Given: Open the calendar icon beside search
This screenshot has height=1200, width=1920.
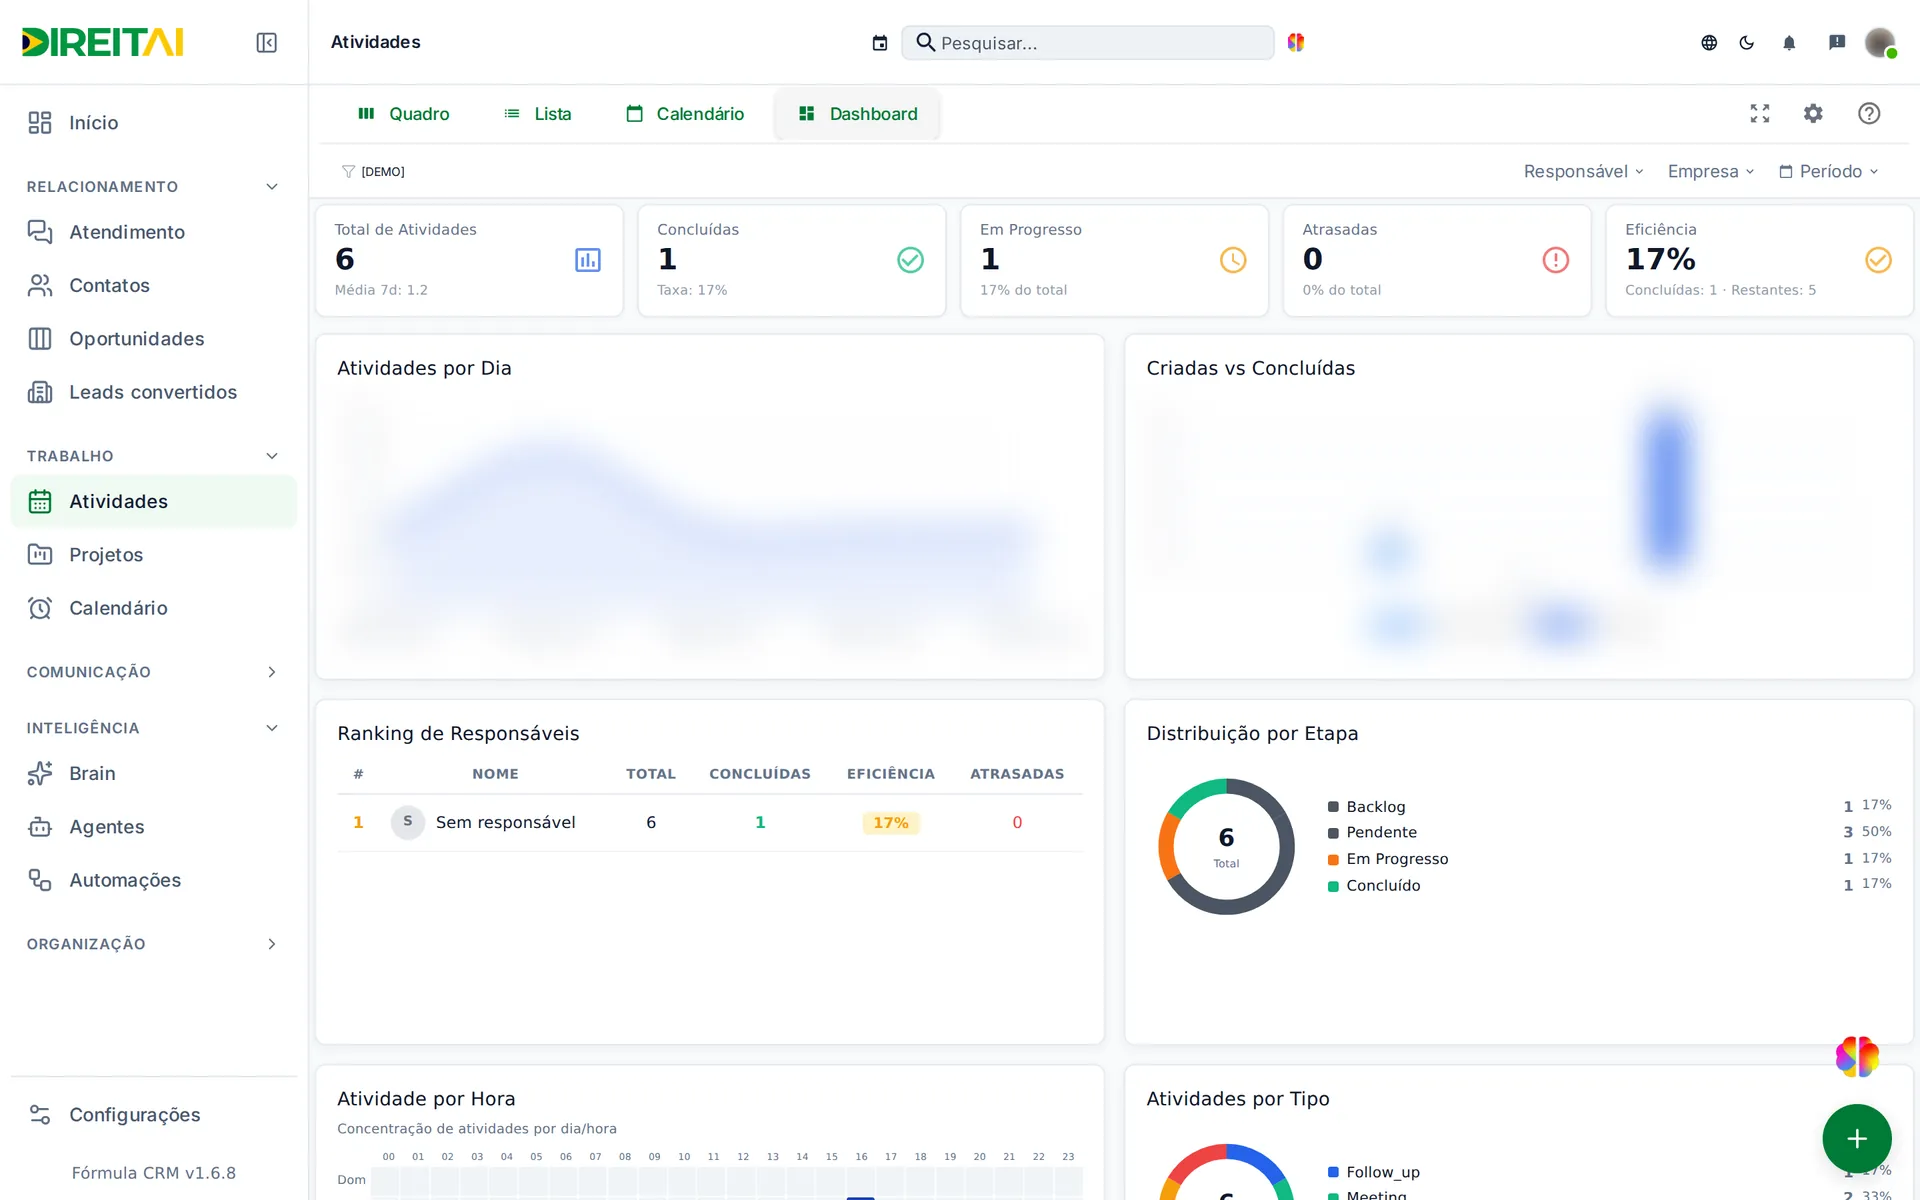Looking at the screenshot, I should point(880,43).
